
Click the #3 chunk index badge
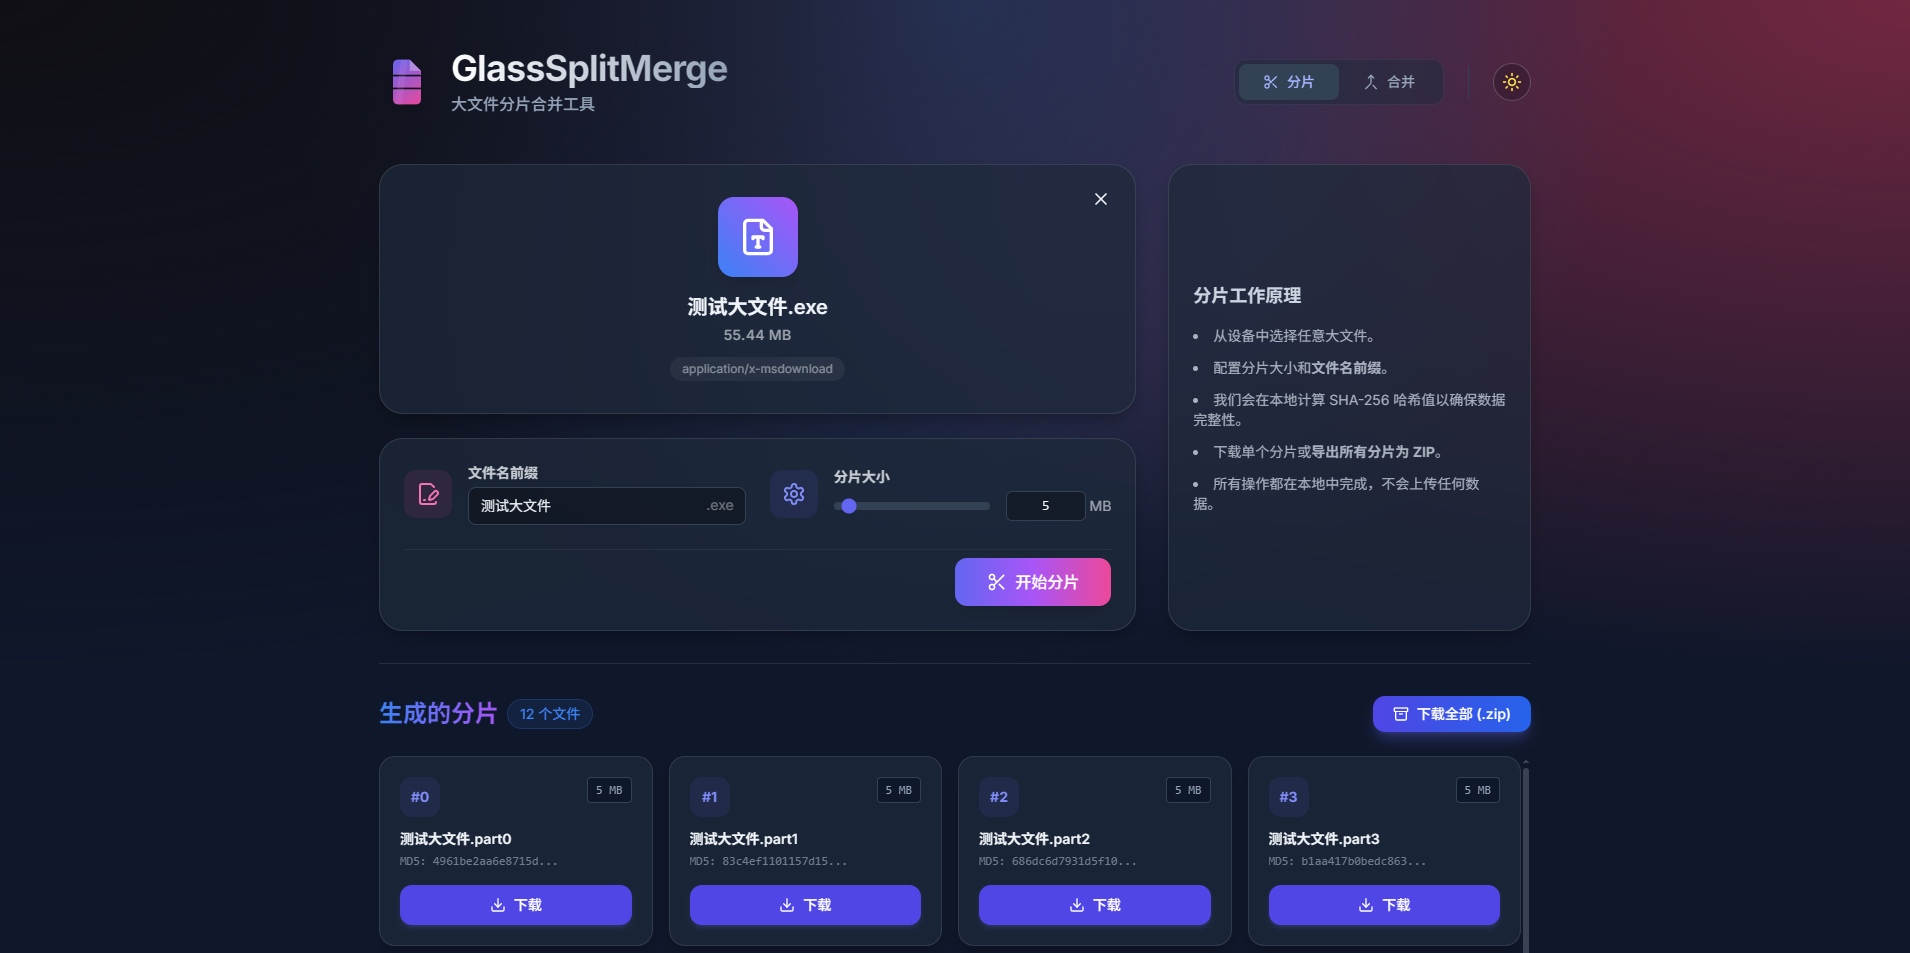[1289, 797]
